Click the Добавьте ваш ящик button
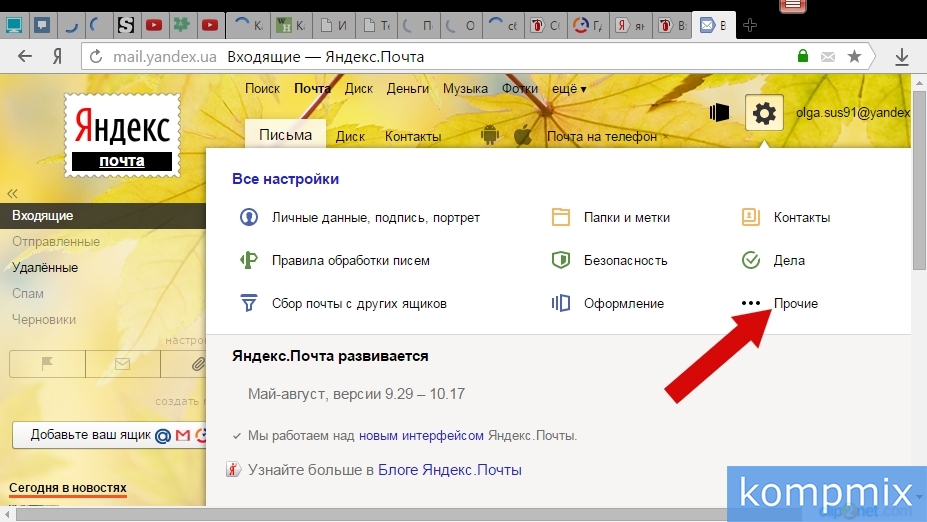This screenshot has height=522, width=927. click(90, 435)
